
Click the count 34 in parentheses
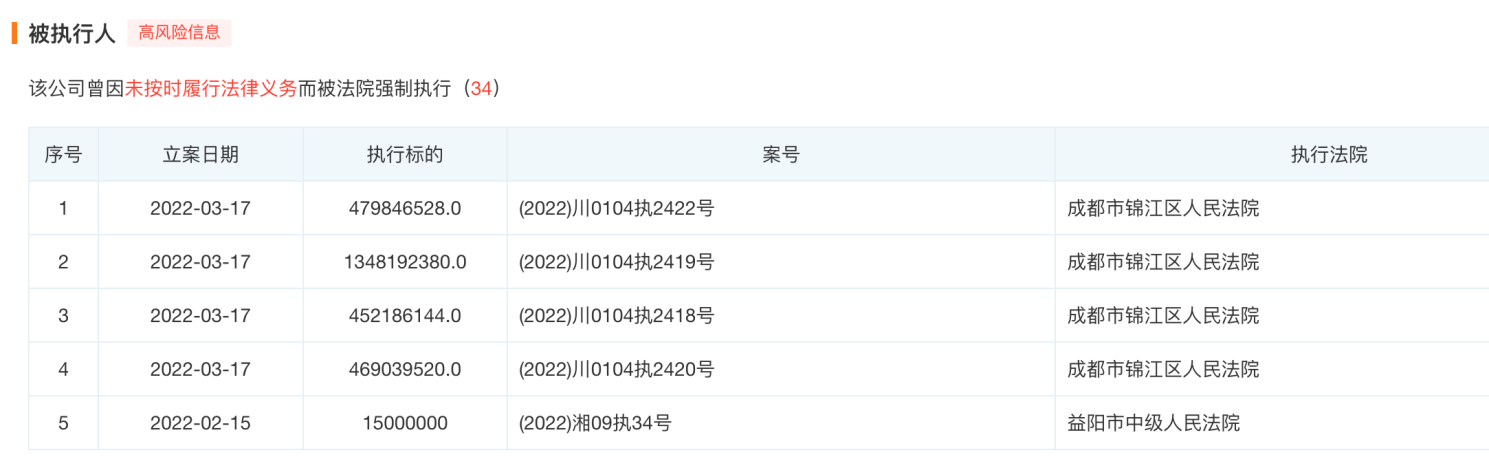[481, 88]
